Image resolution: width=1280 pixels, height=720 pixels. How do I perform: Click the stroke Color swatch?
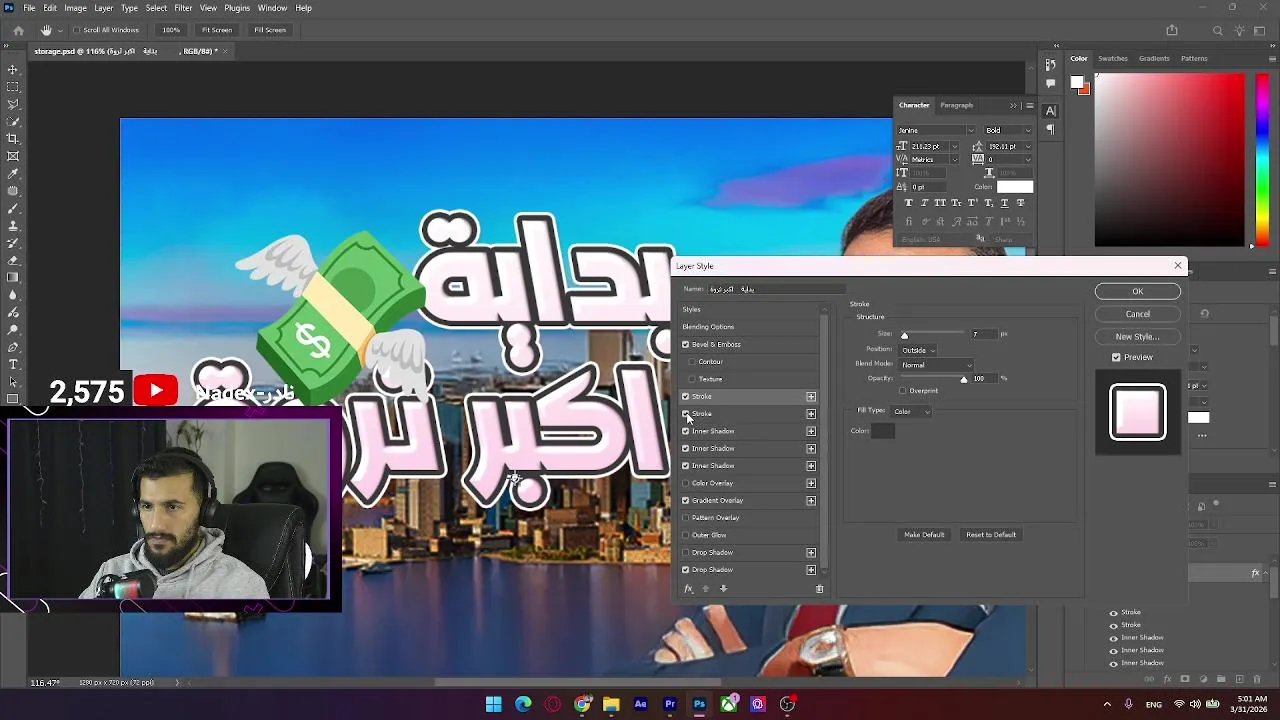tap(883, 431)
